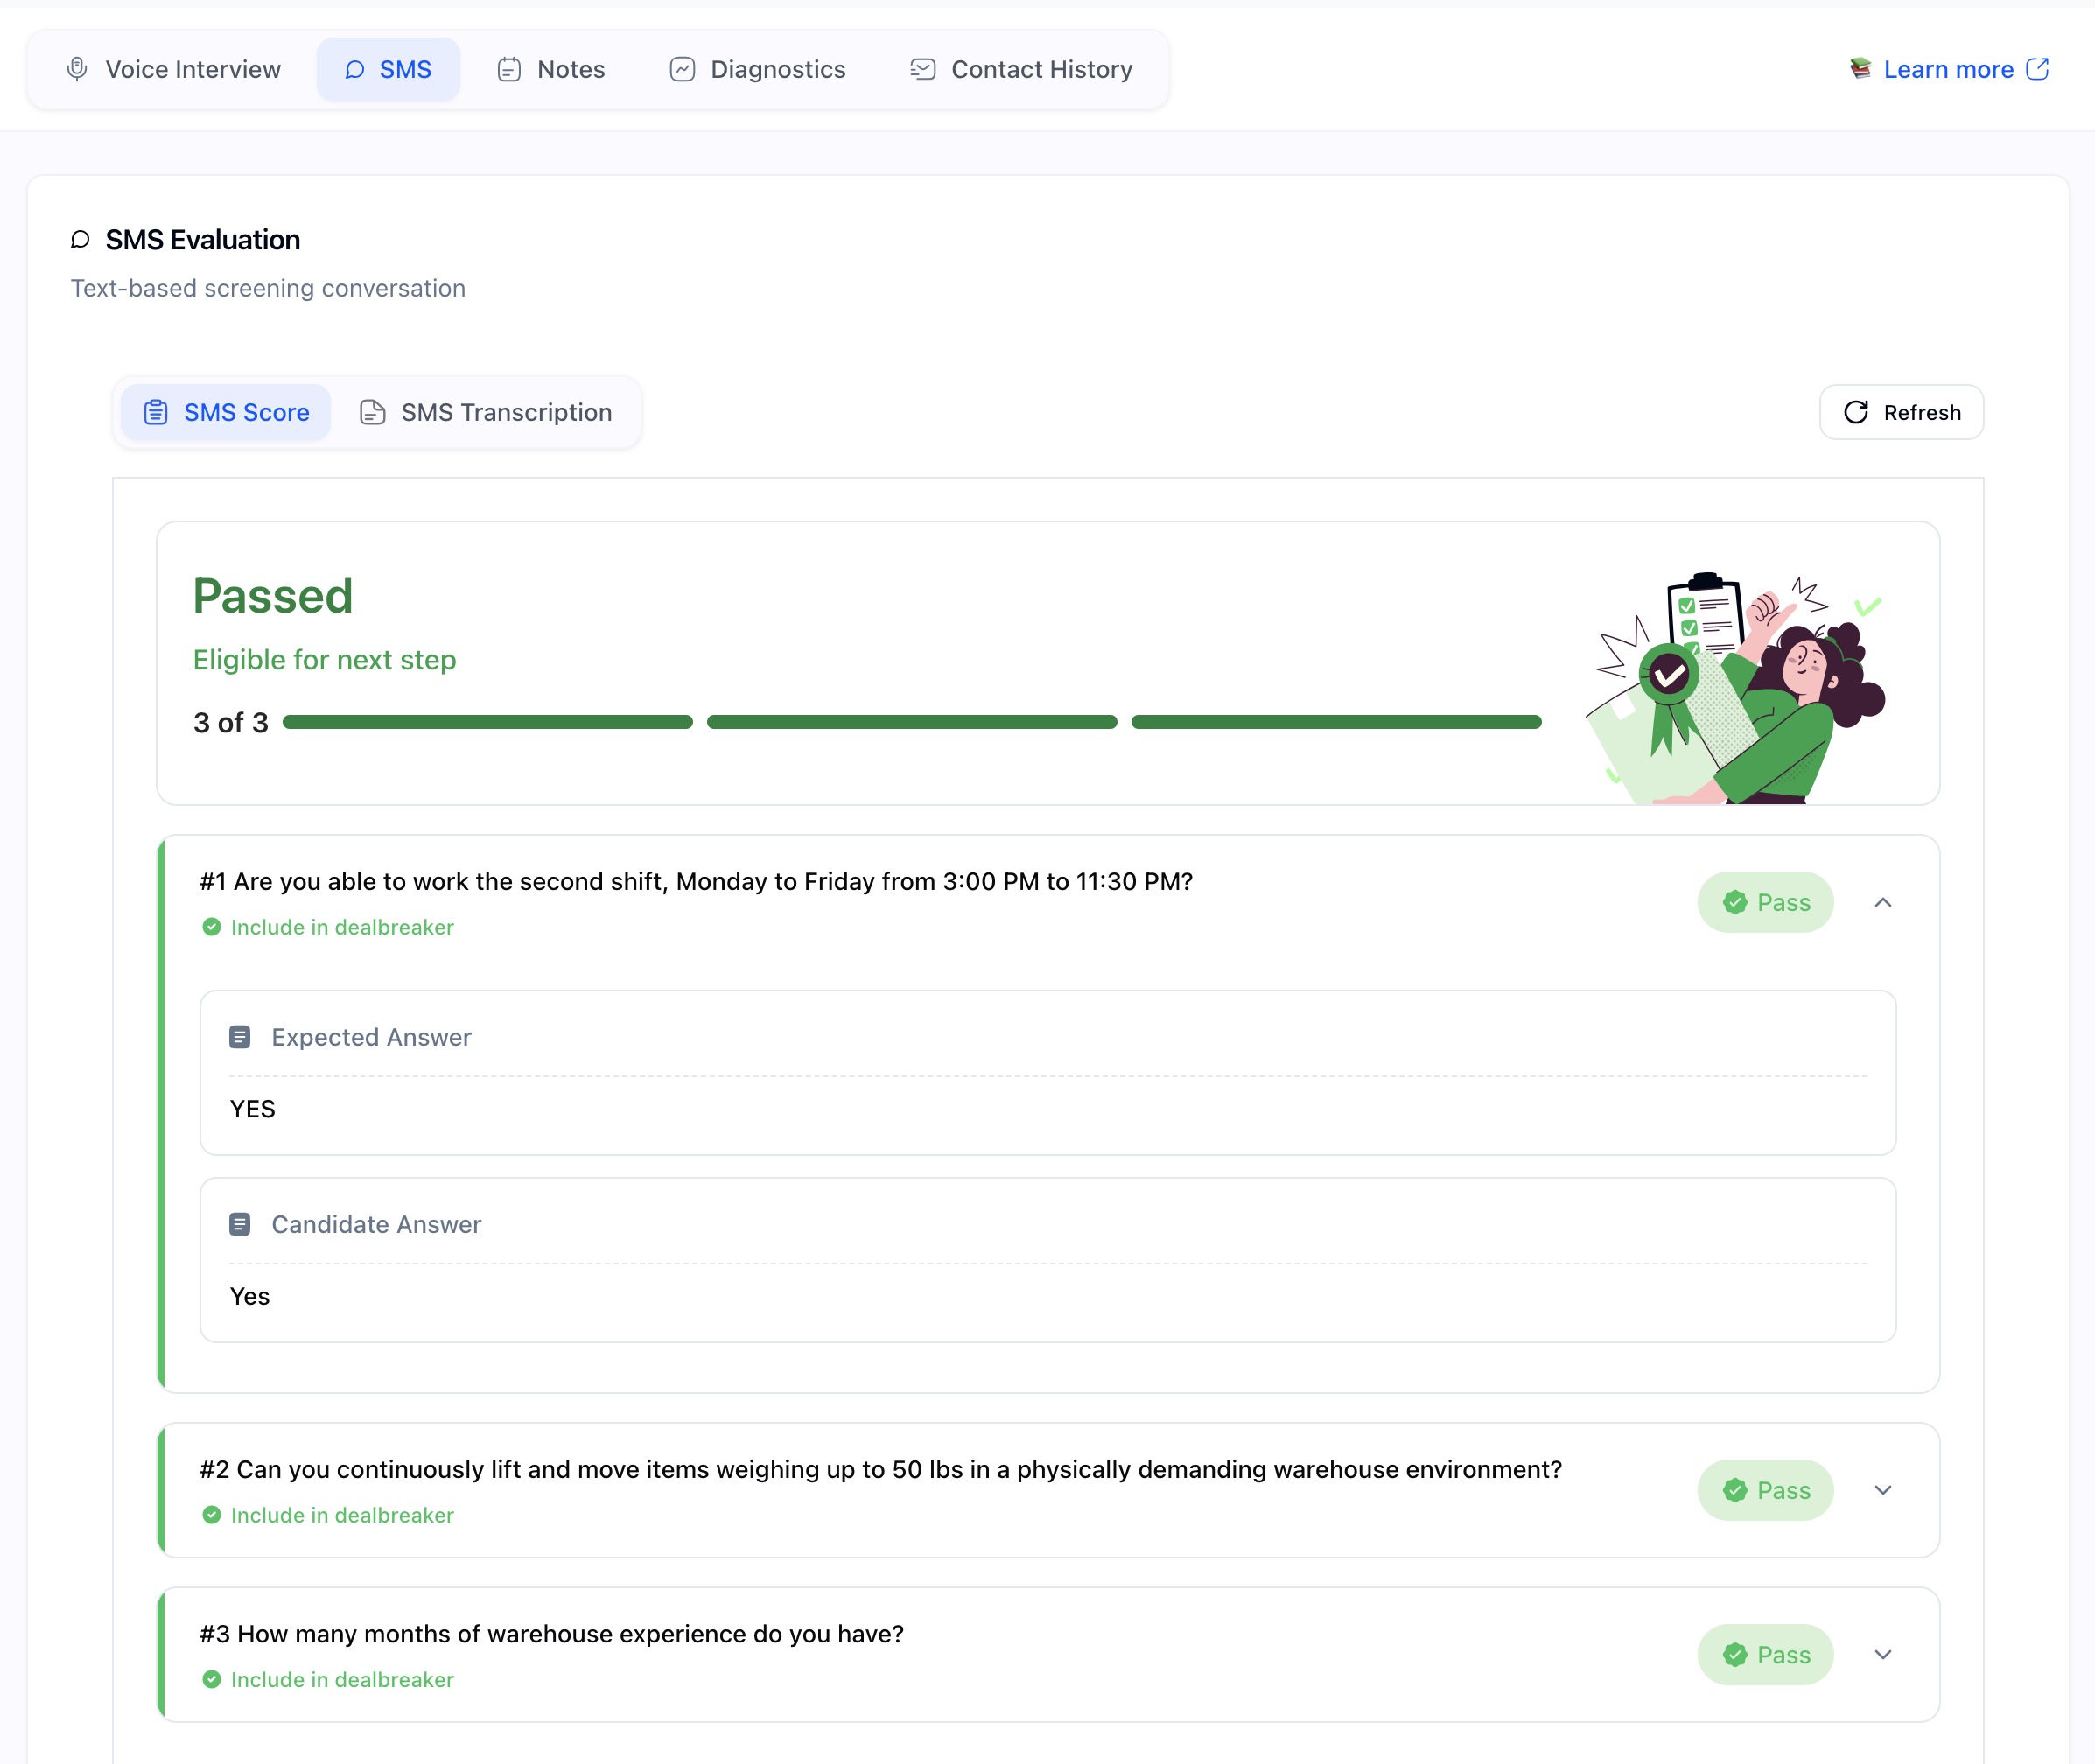
Task: Click the SMS Transcription document icon
Action: [372, 412]
